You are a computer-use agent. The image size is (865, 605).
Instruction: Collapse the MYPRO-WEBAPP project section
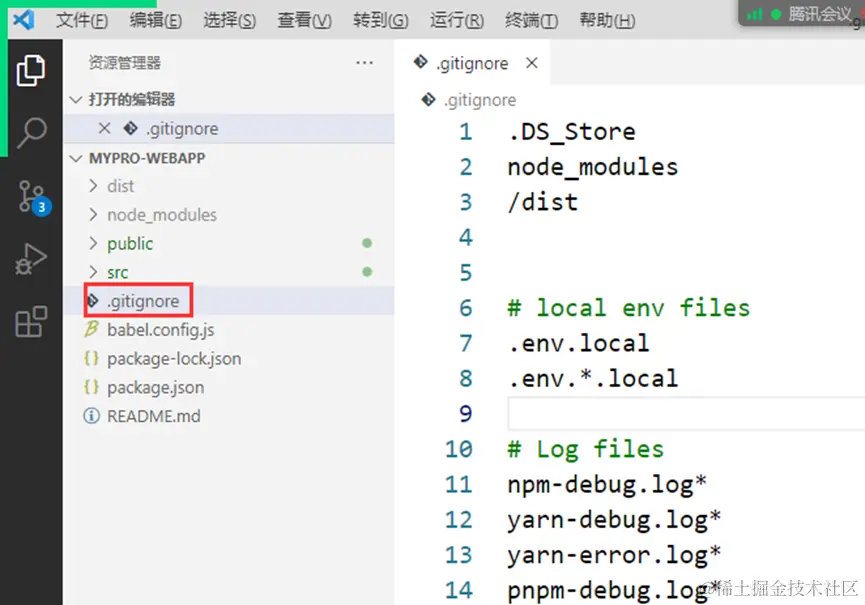pos(76,158)
